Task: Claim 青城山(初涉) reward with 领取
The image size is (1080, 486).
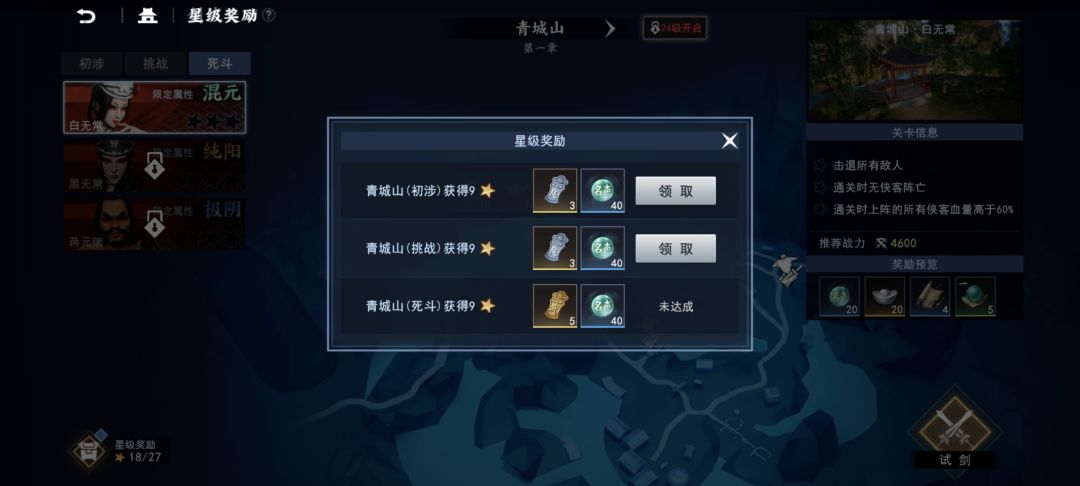Action: tap(675, 191)
